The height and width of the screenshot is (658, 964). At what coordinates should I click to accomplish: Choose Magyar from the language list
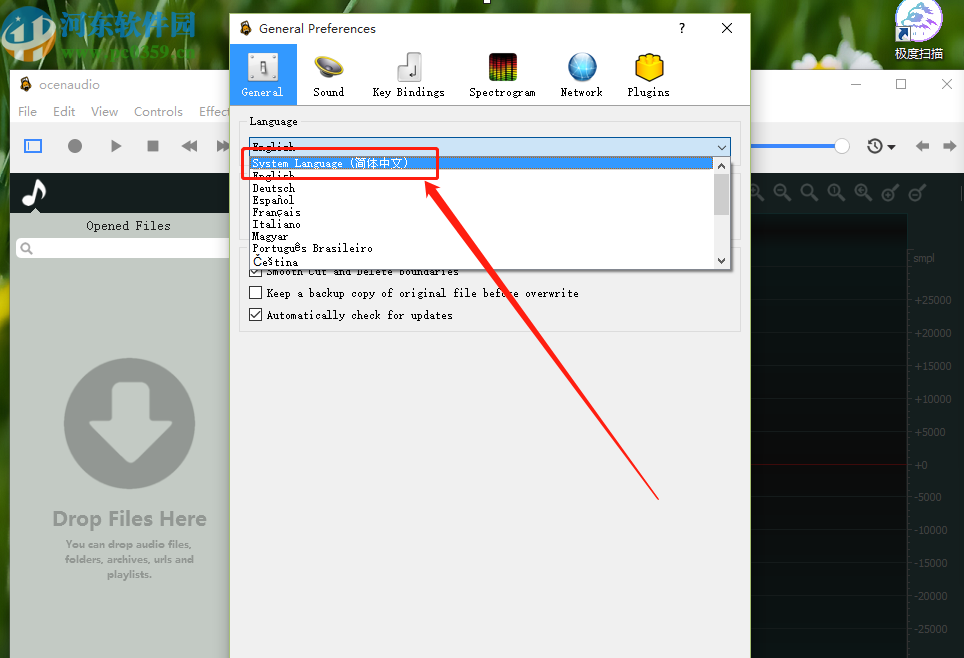click(482, 236)
